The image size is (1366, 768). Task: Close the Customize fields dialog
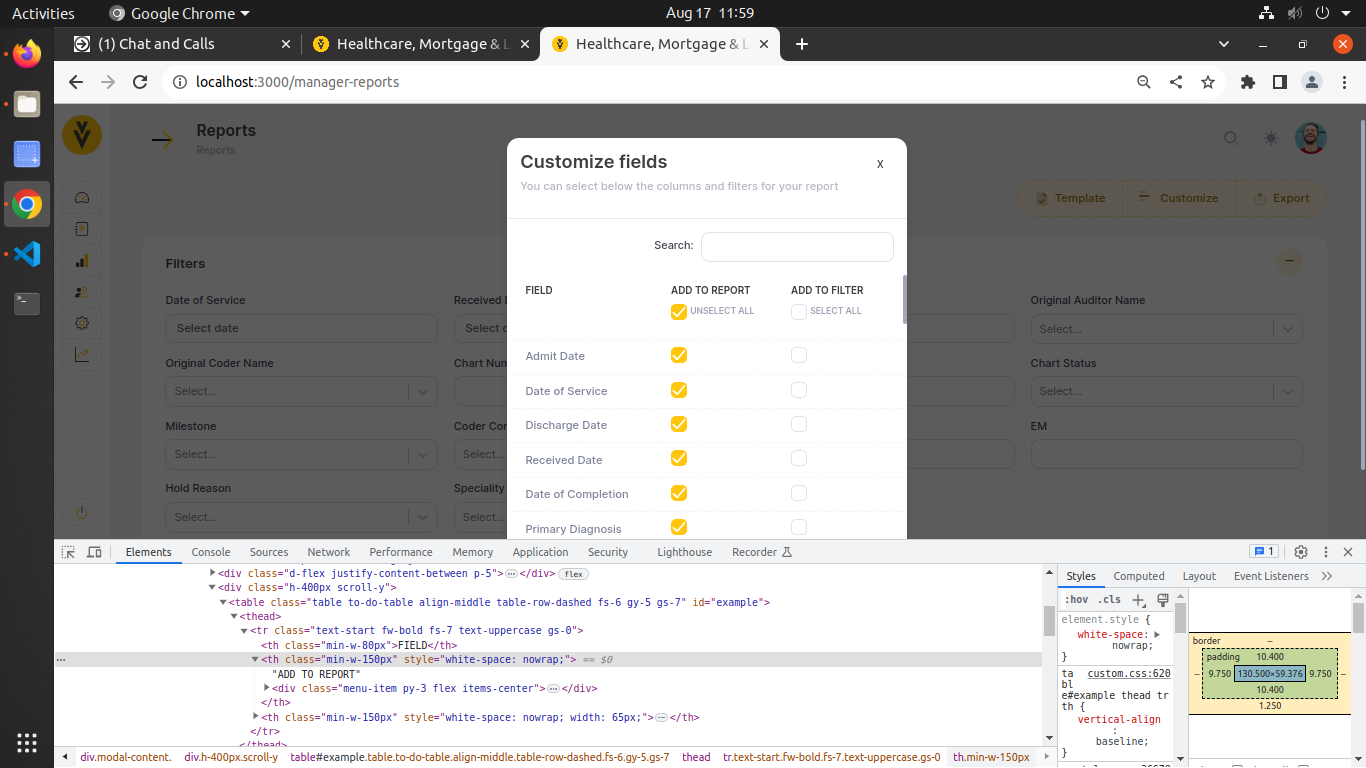point(880,164)
